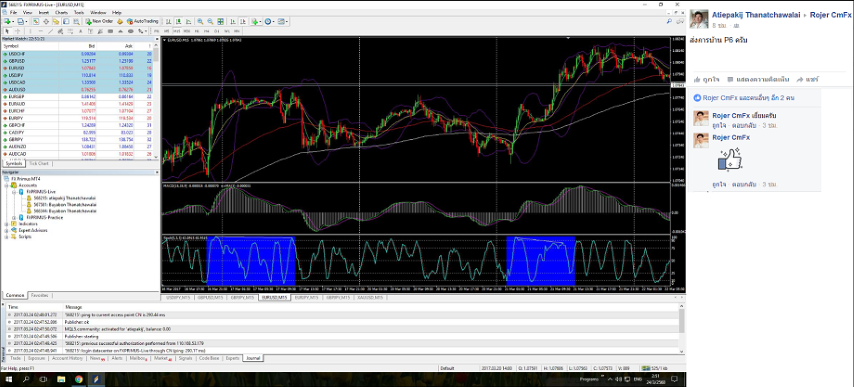Viewport: 854px width, 387px height.
Task: Open the Charts menu
Action: coord(62,12)
